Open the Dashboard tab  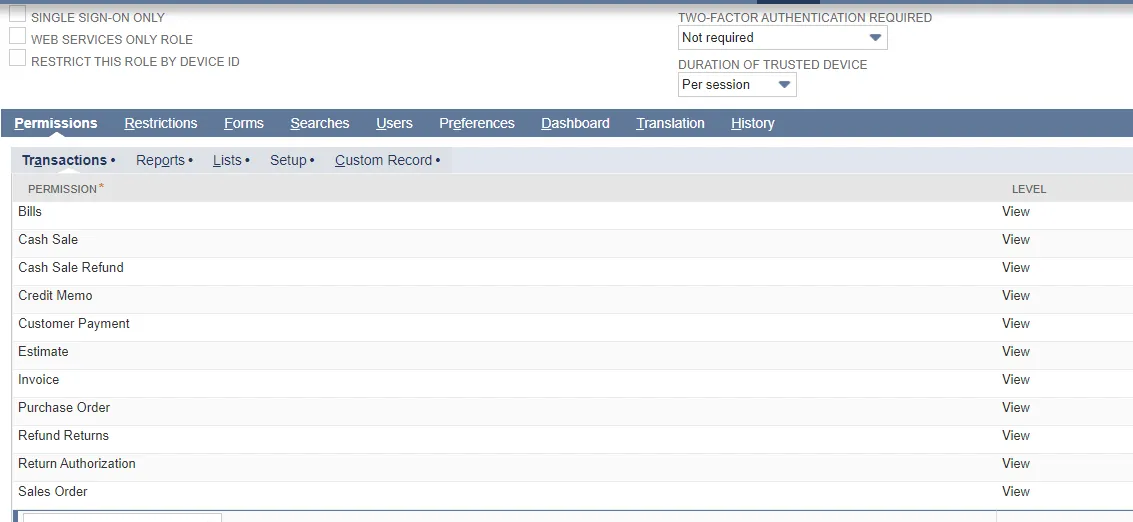tap(575, 124)
